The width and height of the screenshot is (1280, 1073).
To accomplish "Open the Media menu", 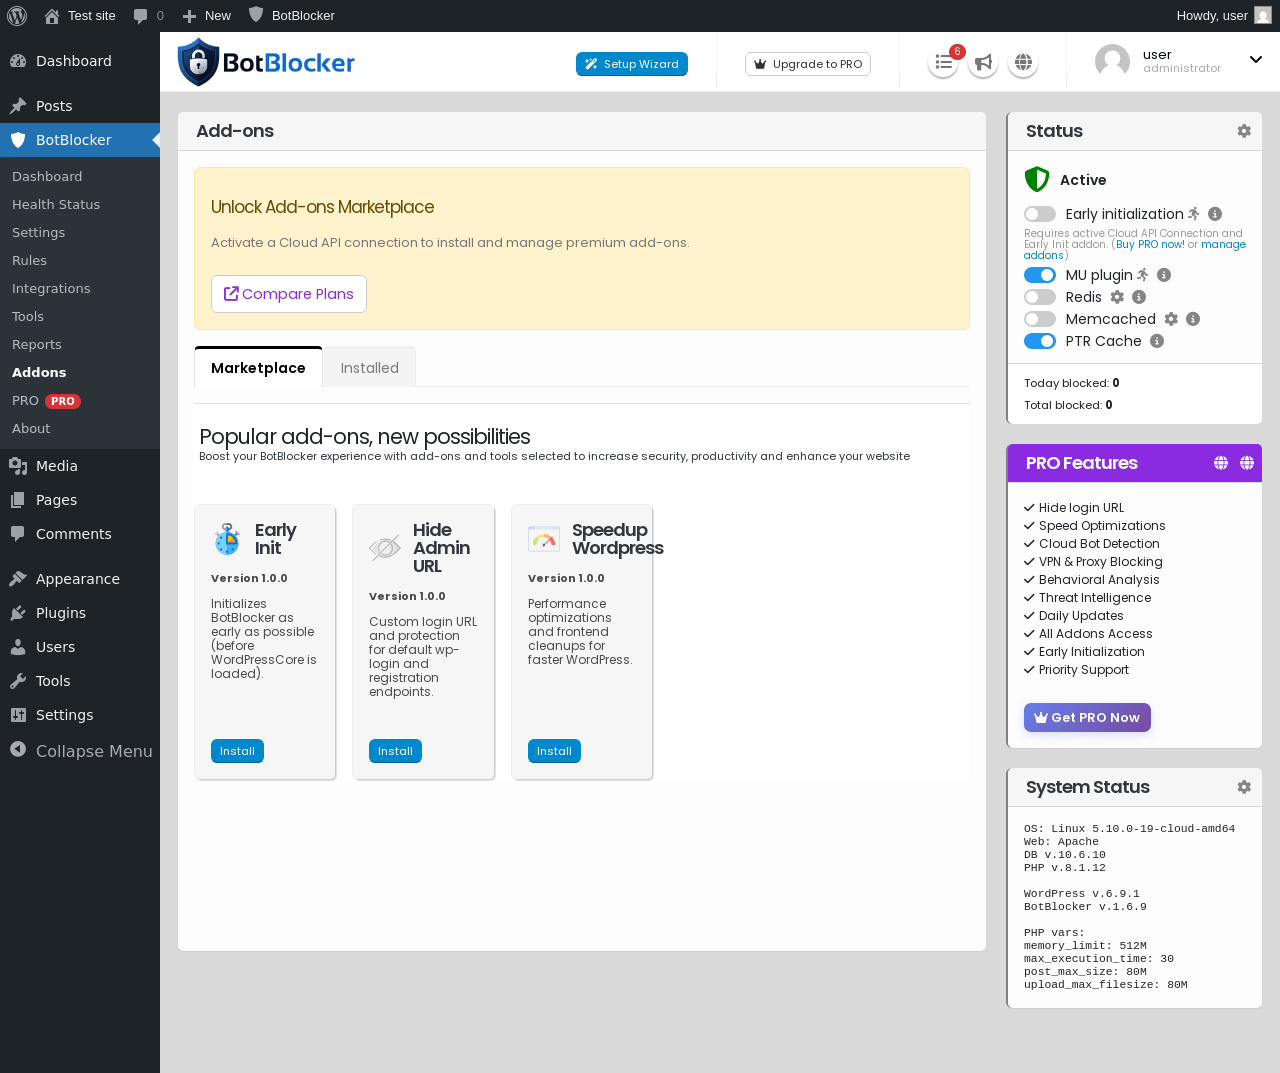I will coord(80,466).
